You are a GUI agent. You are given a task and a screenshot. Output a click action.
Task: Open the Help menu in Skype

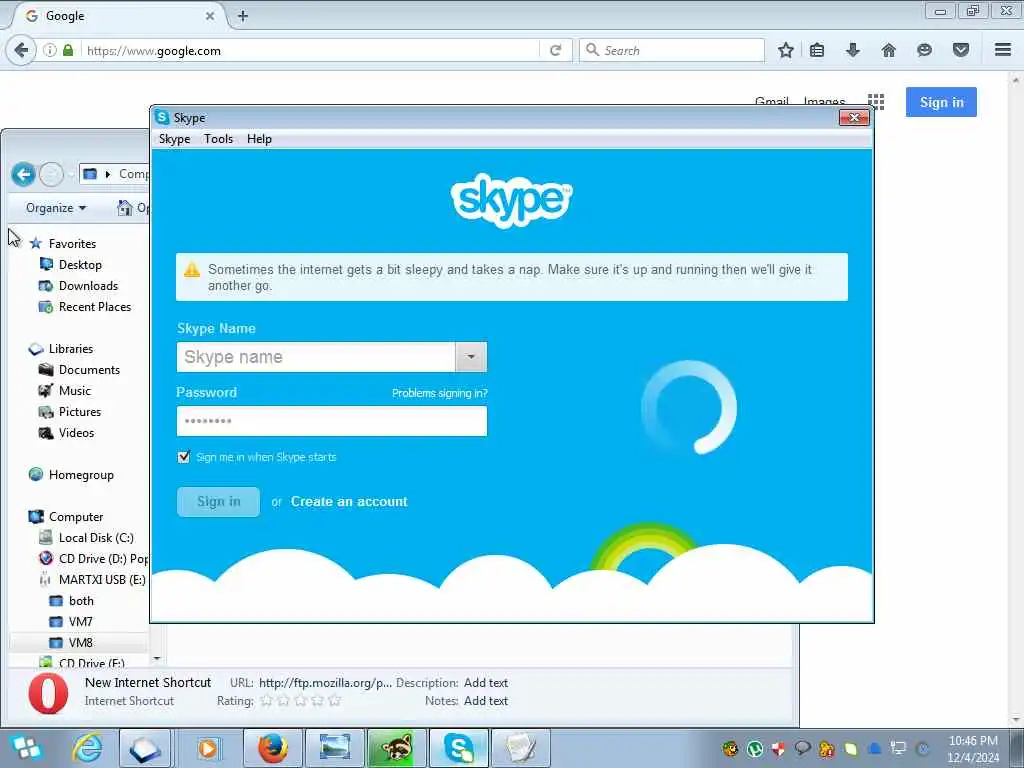pyautogui.click(x=259, y=139)
